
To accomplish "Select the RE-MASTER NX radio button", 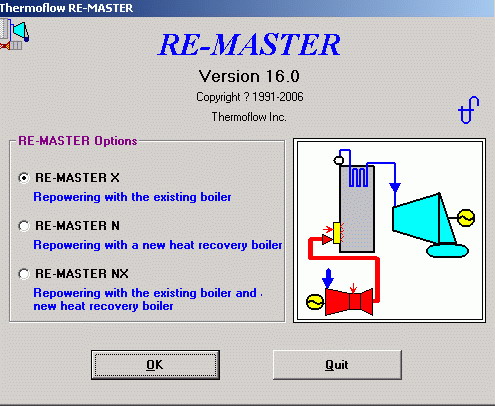I will click(x=24, y=274).
